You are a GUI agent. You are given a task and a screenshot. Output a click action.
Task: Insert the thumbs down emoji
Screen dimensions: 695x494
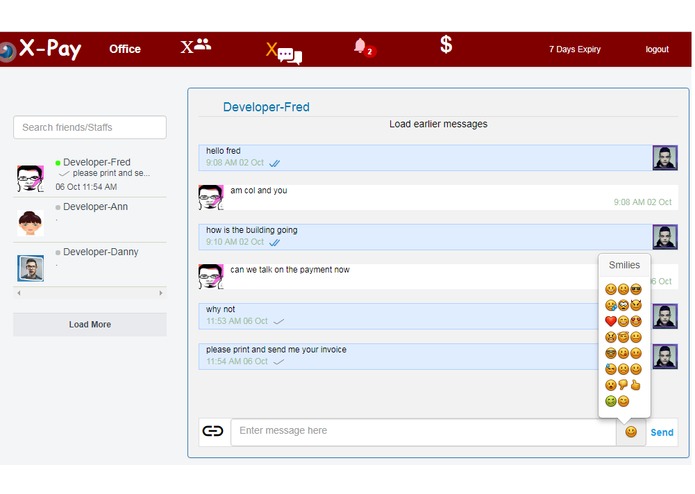[623, 385]
